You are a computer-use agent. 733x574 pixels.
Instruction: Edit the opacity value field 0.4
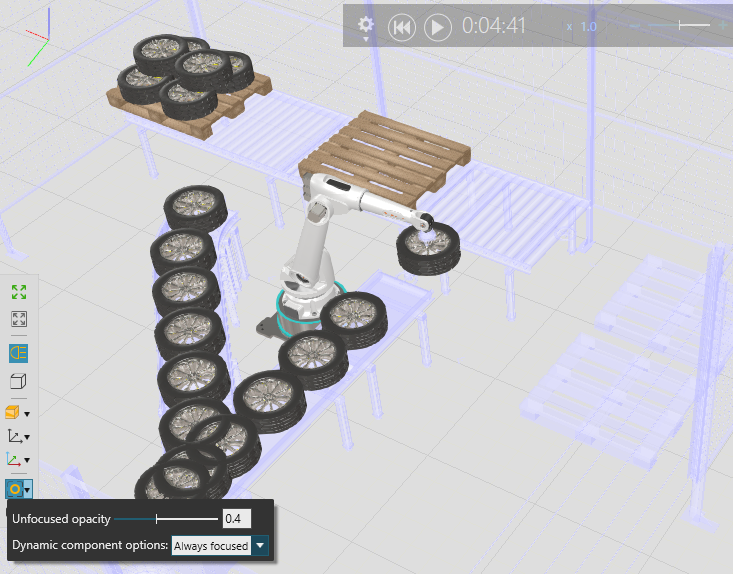tap(237, 519)
